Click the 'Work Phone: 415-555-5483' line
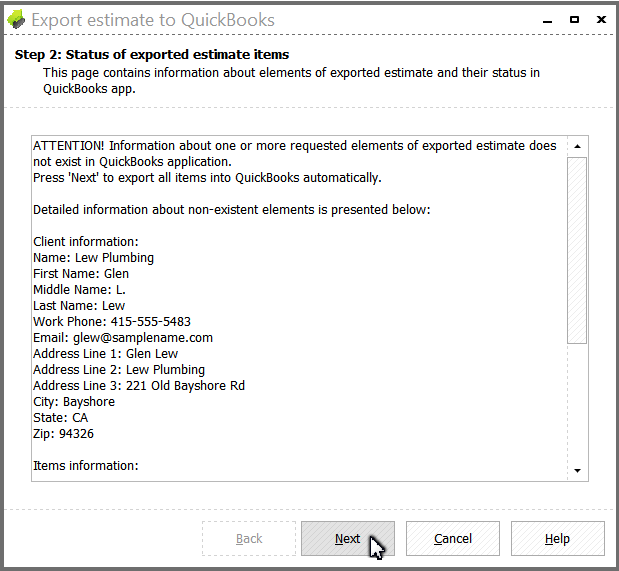Viewport: 619px width, 571px height. 112,321
